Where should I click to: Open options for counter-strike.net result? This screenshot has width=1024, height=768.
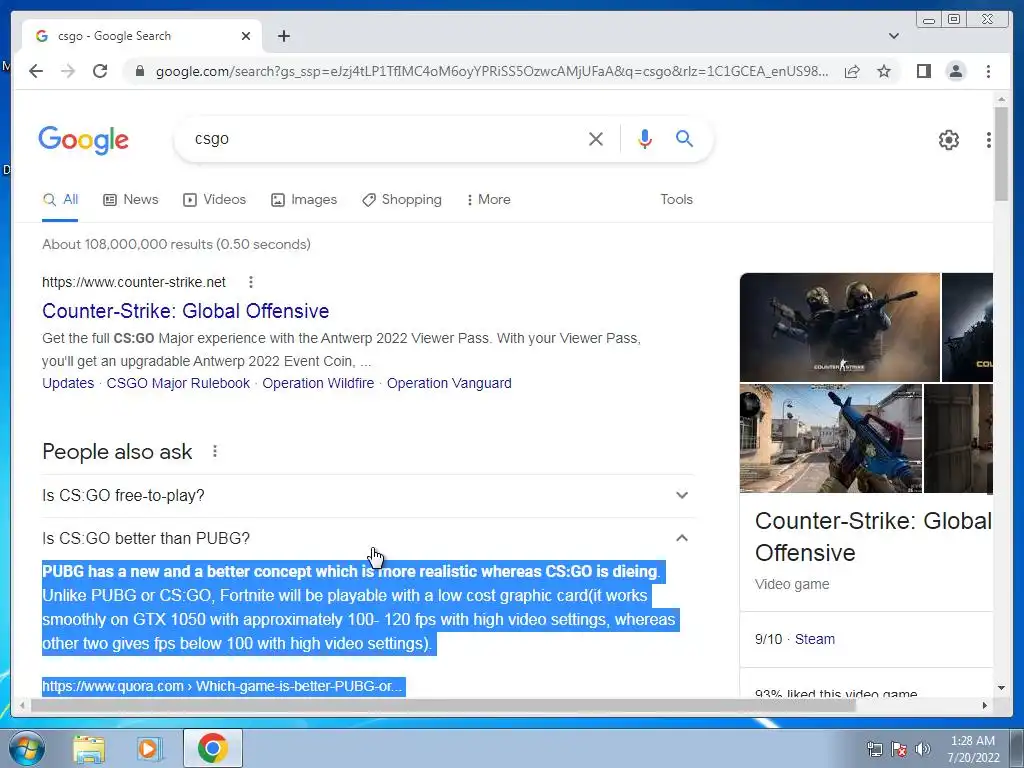pos(251,282)
